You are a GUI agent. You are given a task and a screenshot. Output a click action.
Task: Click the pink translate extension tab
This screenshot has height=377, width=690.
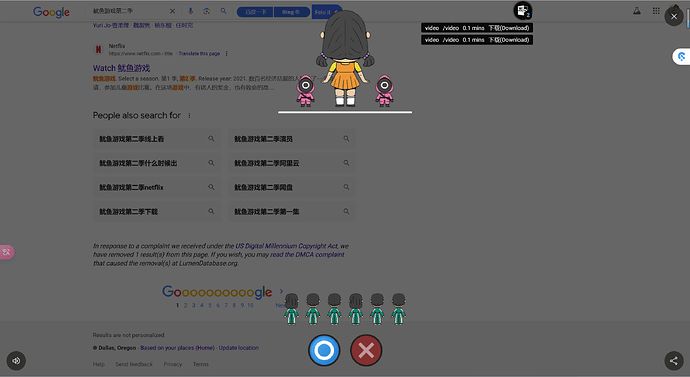click(x=7, y=252)
